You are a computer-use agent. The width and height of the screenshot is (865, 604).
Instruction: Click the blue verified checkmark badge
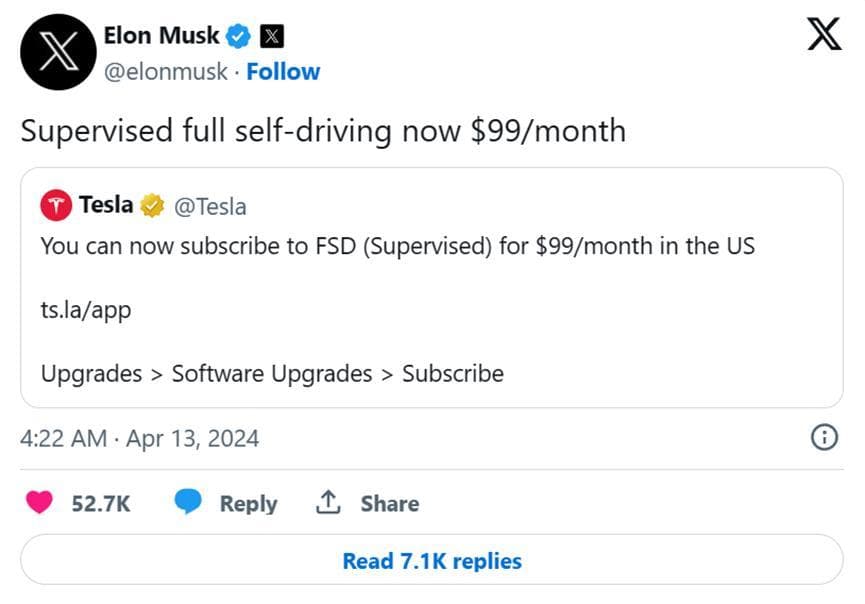238,37
